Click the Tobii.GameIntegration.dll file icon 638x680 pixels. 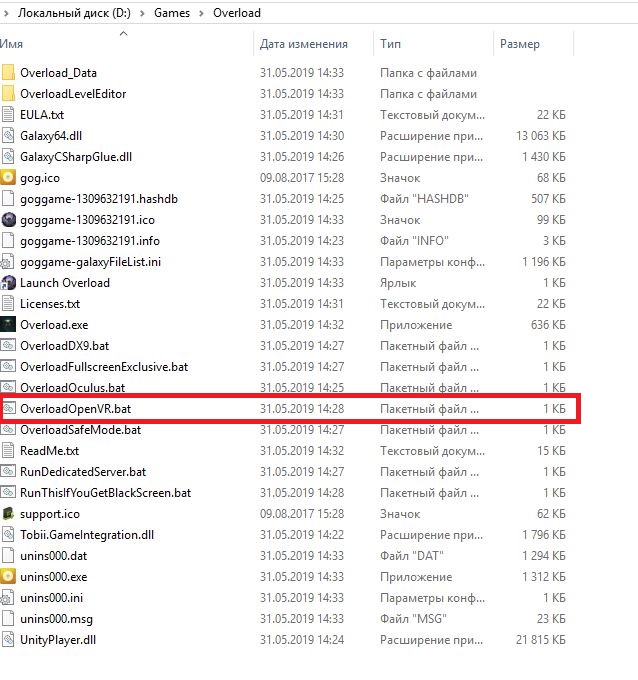click(x=8, y=535)
